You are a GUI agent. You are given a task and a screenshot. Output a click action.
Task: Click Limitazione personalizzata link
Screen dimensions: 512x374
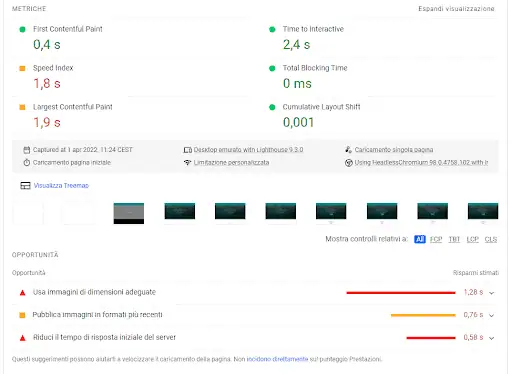pos(231,163)
